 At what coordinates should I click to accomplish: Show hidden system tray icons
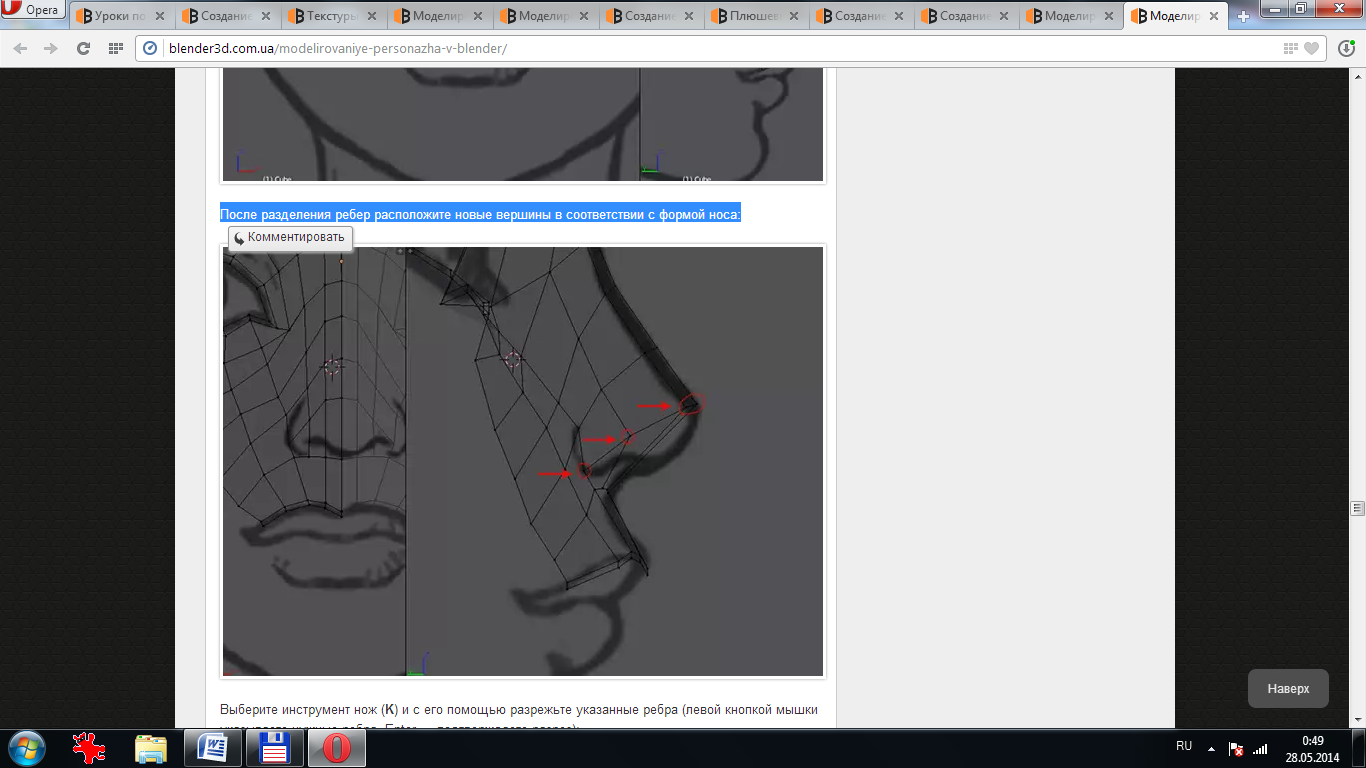click(1212, 747)
